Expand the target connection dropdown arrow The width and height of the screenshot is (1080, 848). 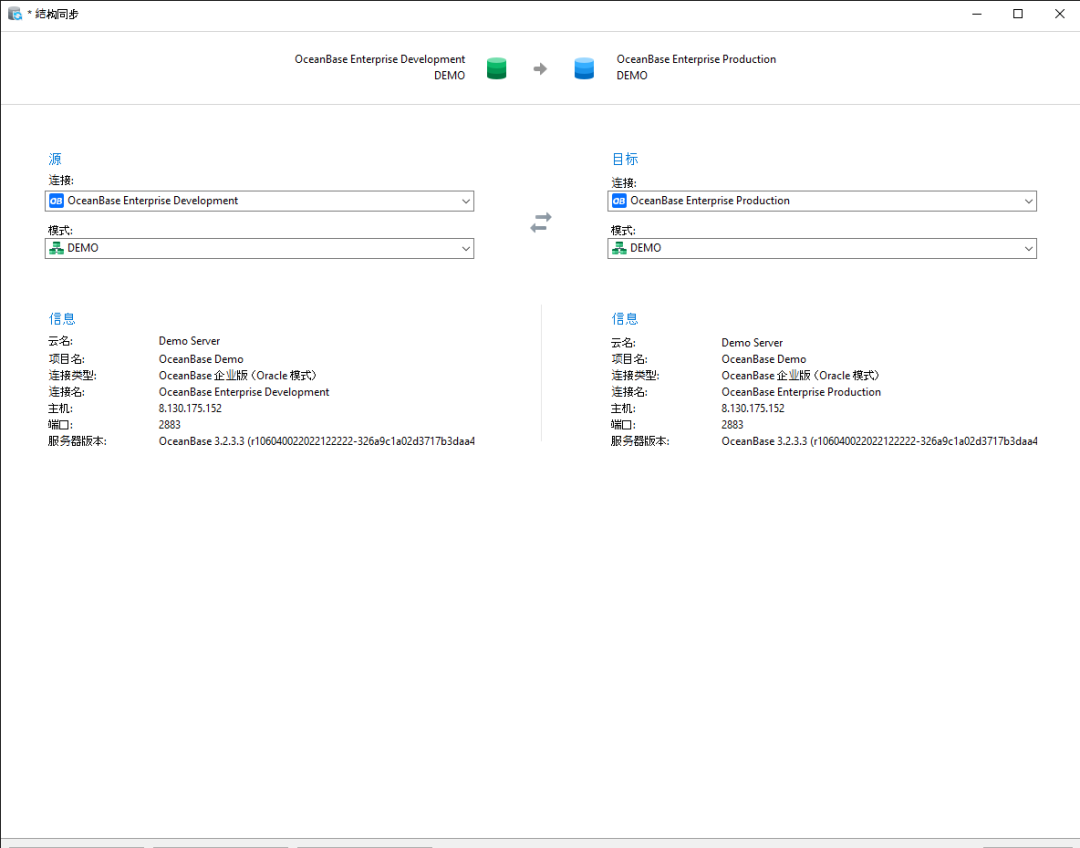click(x=1028, y=201)
